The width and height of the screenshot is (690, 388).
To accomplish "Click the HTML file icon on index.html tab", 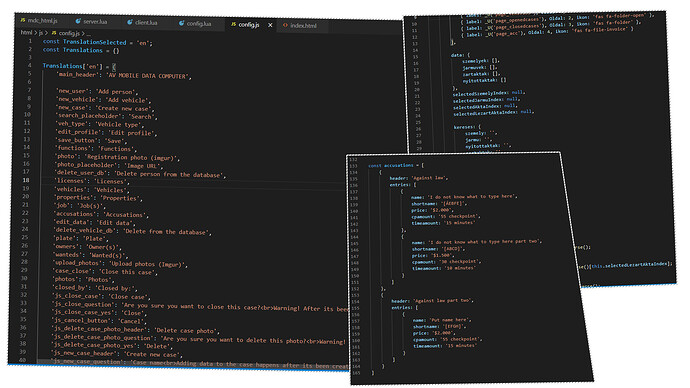I will click(x=285, y=25).
